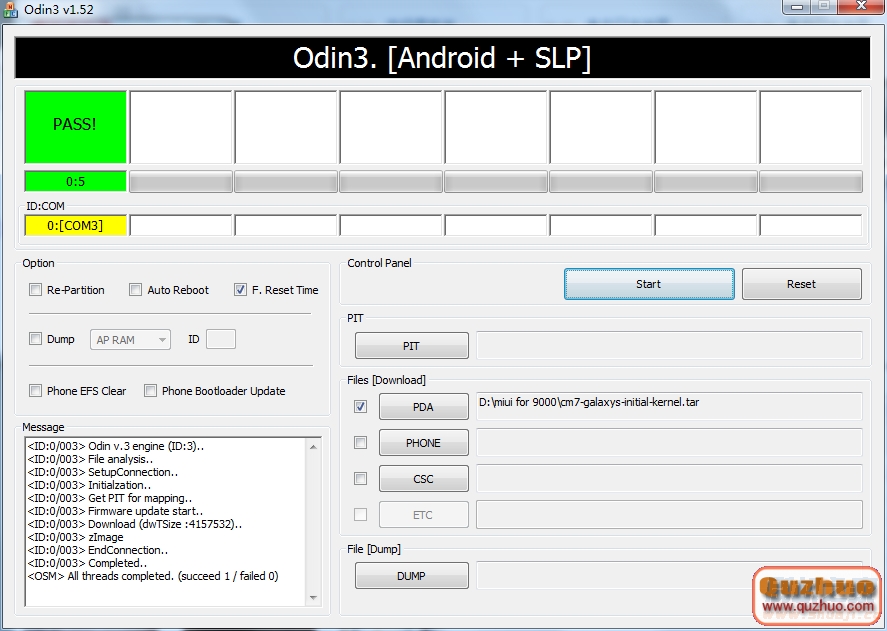Click the Odin3 app icon in title bar
887x631 pixels.
point(10,10)
